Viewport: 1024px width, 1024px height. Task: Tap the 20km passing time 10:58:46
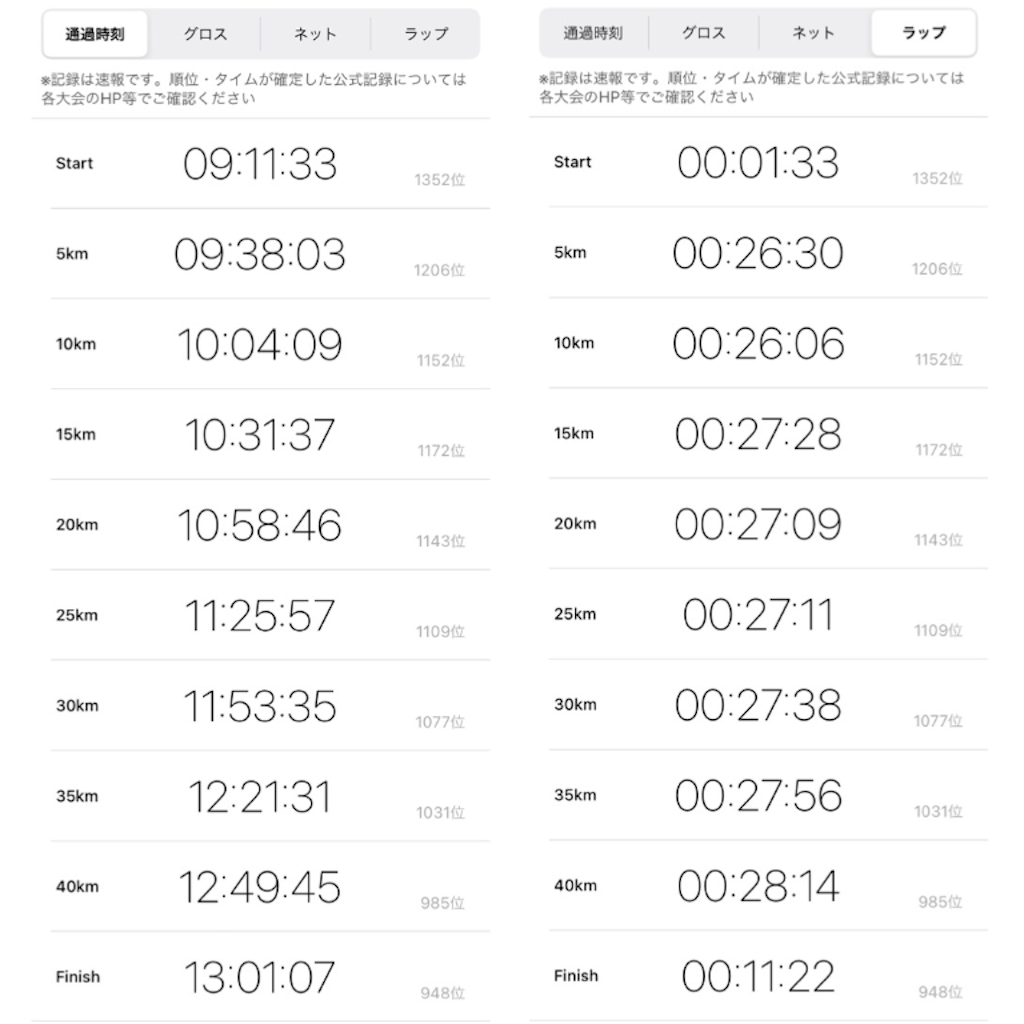[x=259, y=525]
